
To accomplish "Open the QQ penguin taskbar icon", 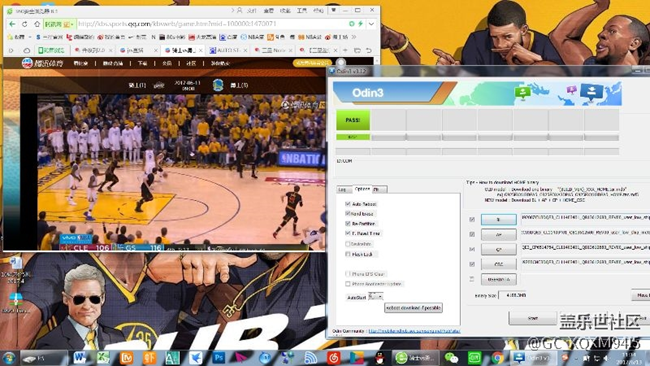I will [379, 357].
